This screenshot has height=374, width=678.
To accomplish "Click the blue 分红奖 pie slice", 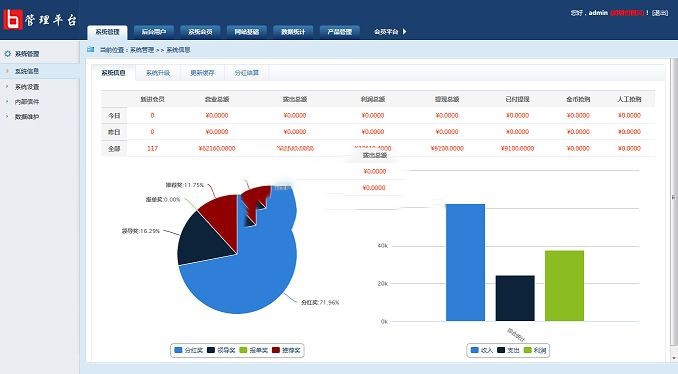I will click(251, 277).
